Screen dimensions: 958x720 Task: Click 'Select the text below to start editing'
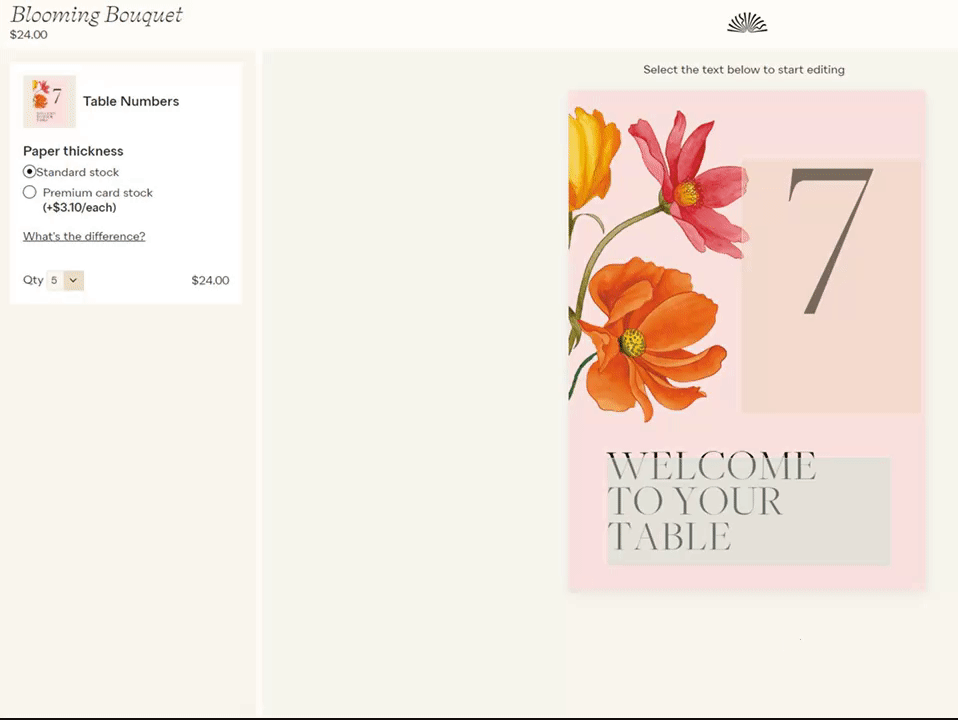tap(744, 70)
